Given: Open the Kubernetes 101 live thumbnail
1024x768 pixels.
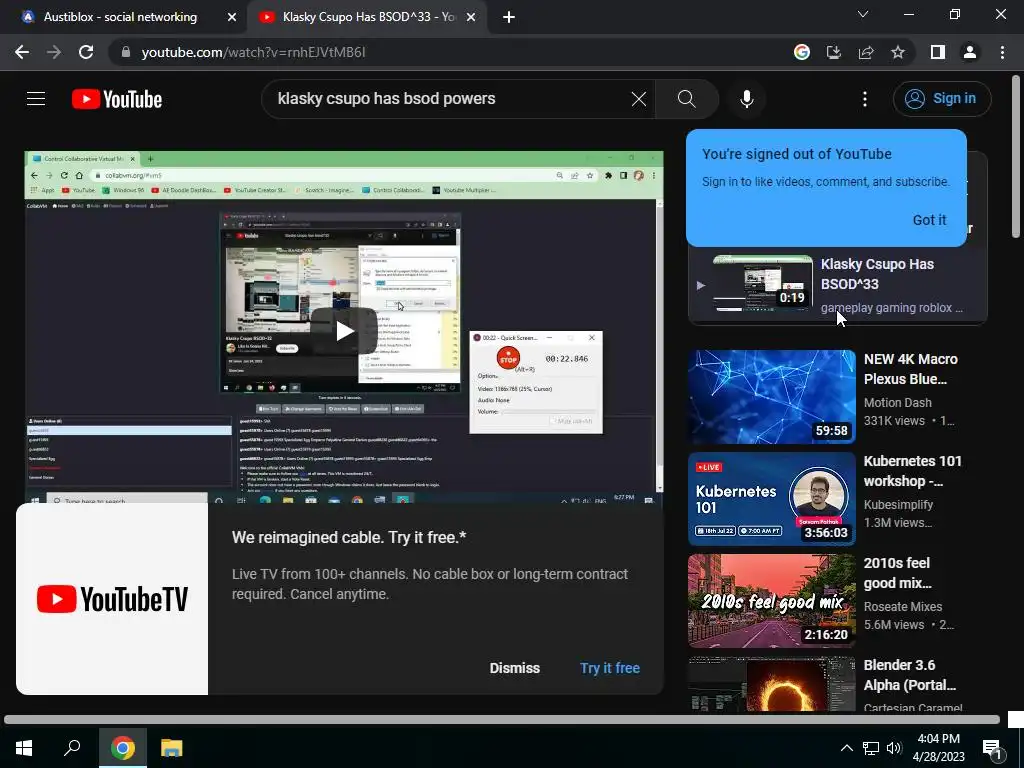Looking at the screenshot, I should tap(771, 499).
